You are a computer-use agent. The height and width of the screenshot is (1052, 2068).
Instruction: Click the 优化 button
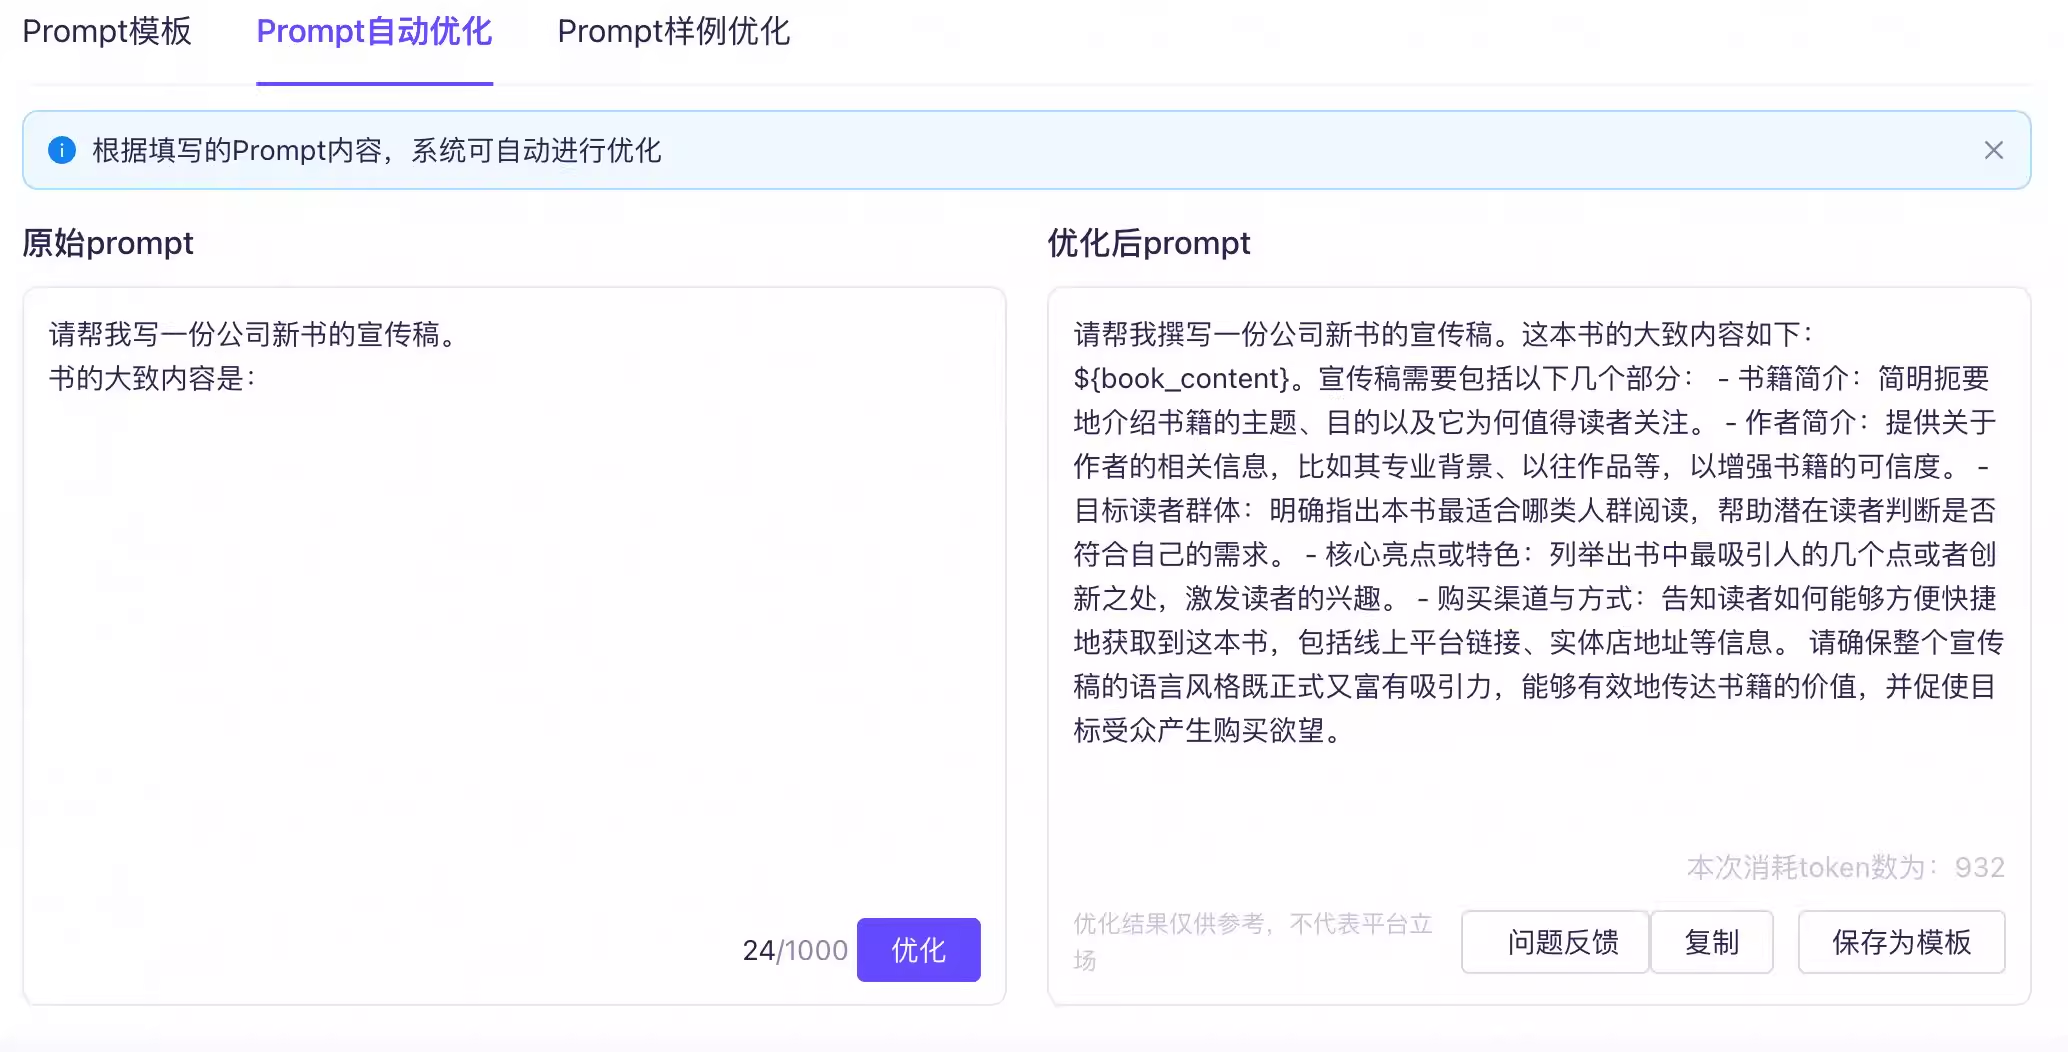(x=918, y=949)
